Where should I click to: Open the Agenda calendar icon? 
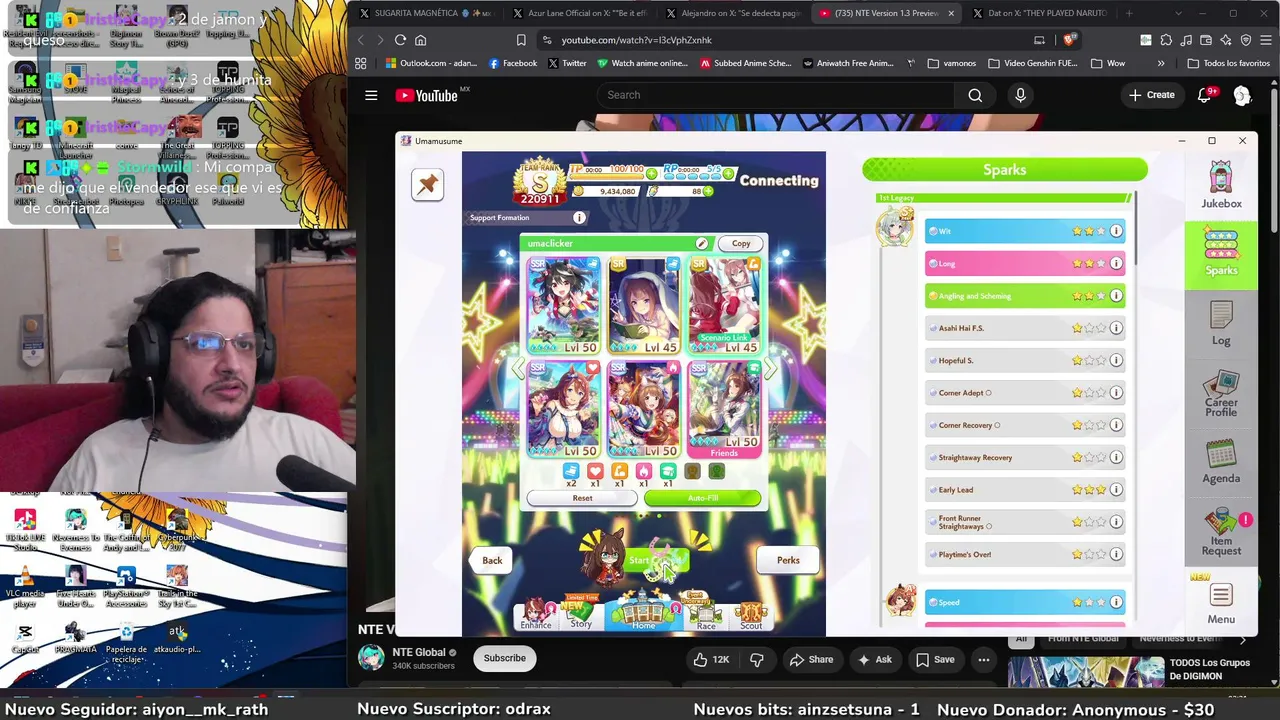[x=1221, y=462]
